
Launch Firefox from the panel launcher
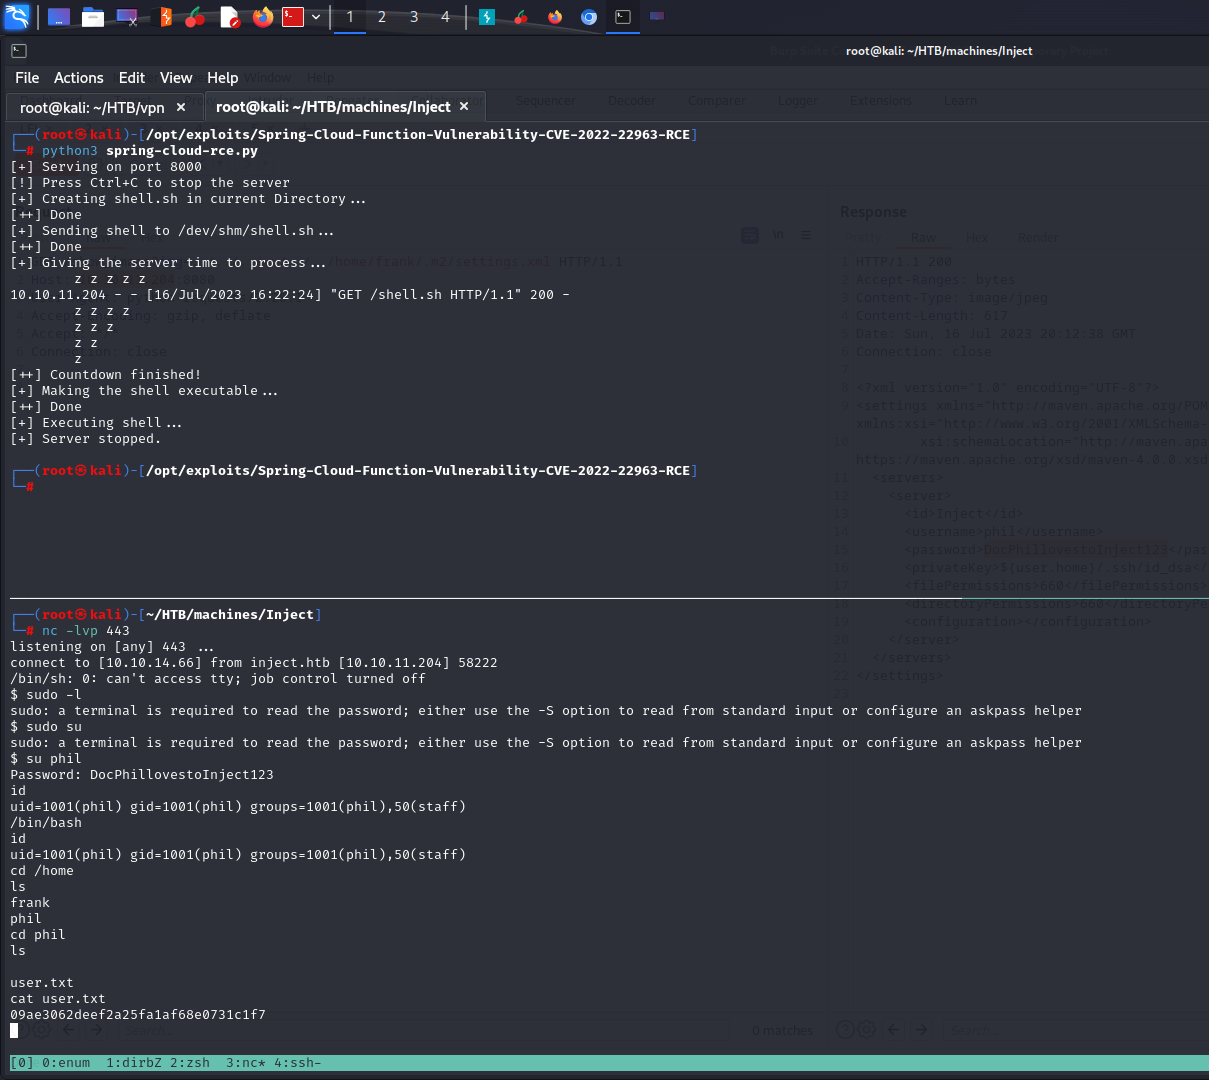(x=263, y=17)
